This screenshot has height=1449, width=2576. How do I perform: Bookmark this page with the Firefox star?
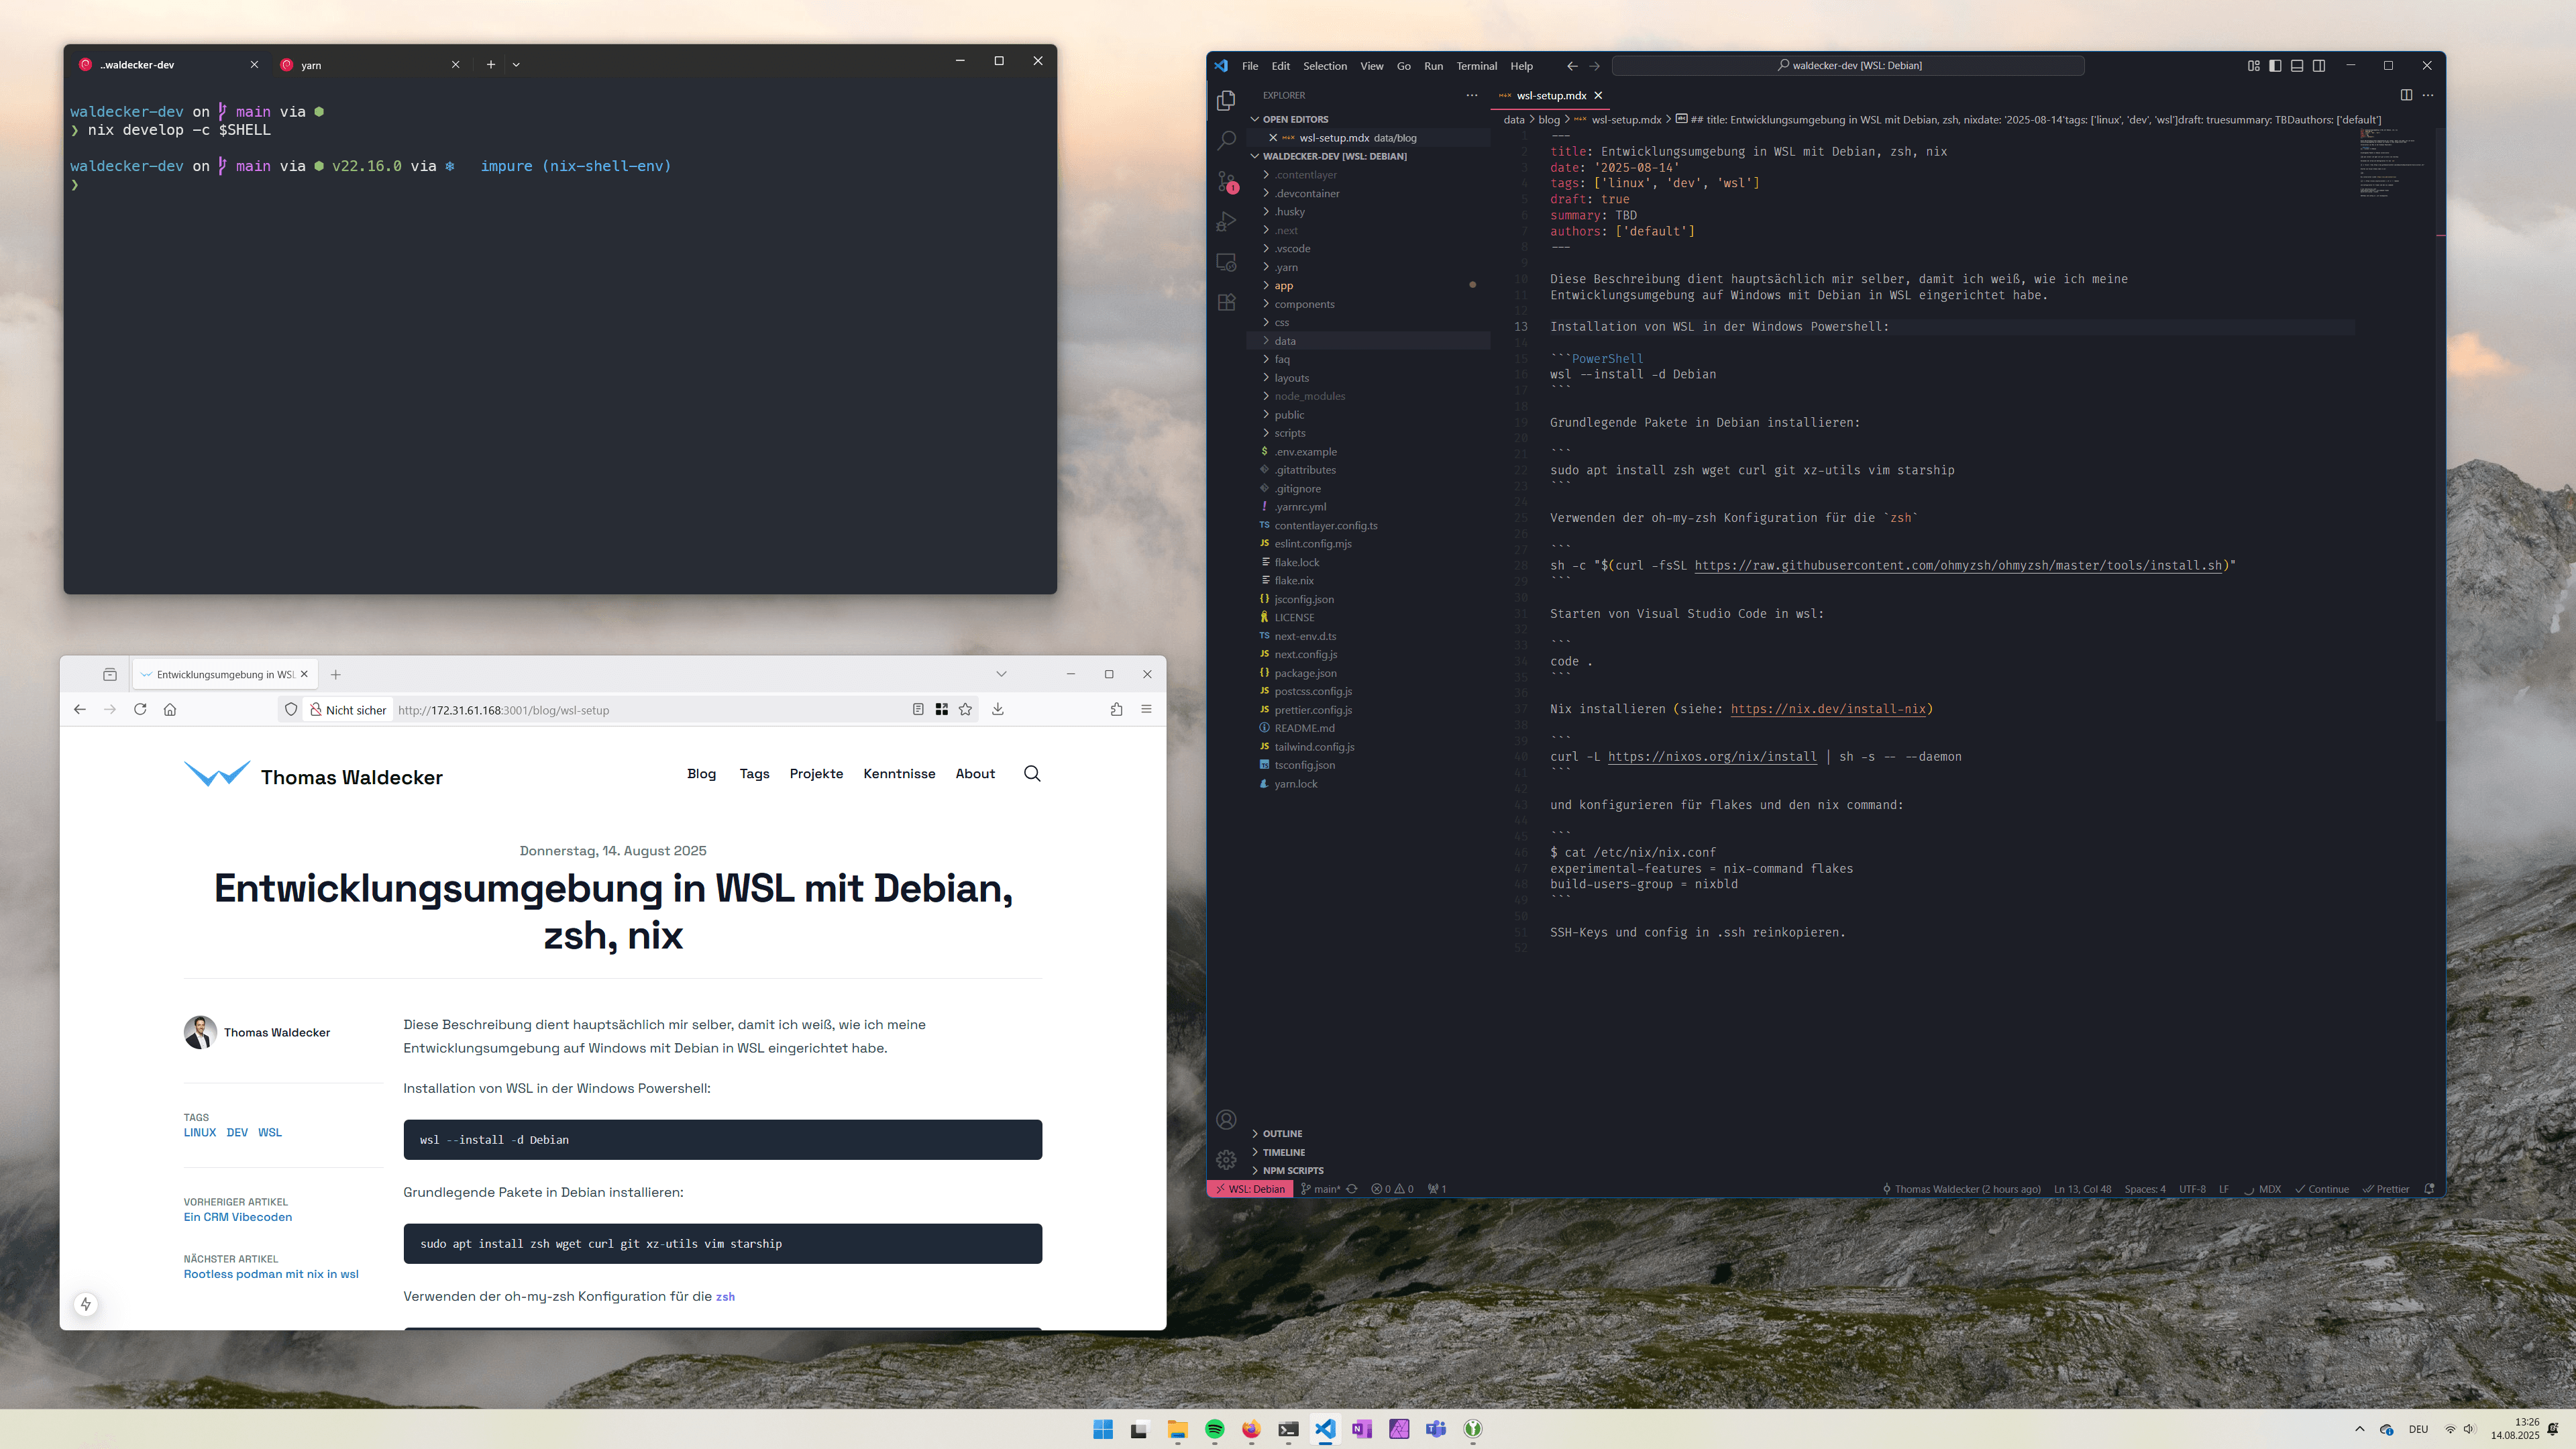[x=965, y=709]
